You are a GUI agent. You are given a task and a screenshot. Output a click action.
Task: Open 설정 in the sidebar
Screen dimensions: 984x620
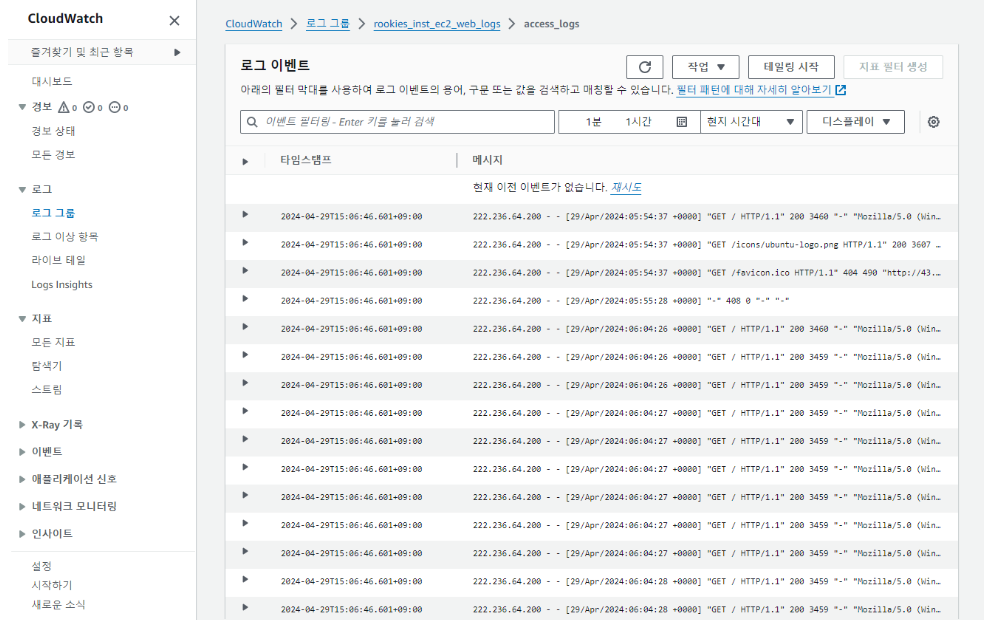[x=41, y=566]
